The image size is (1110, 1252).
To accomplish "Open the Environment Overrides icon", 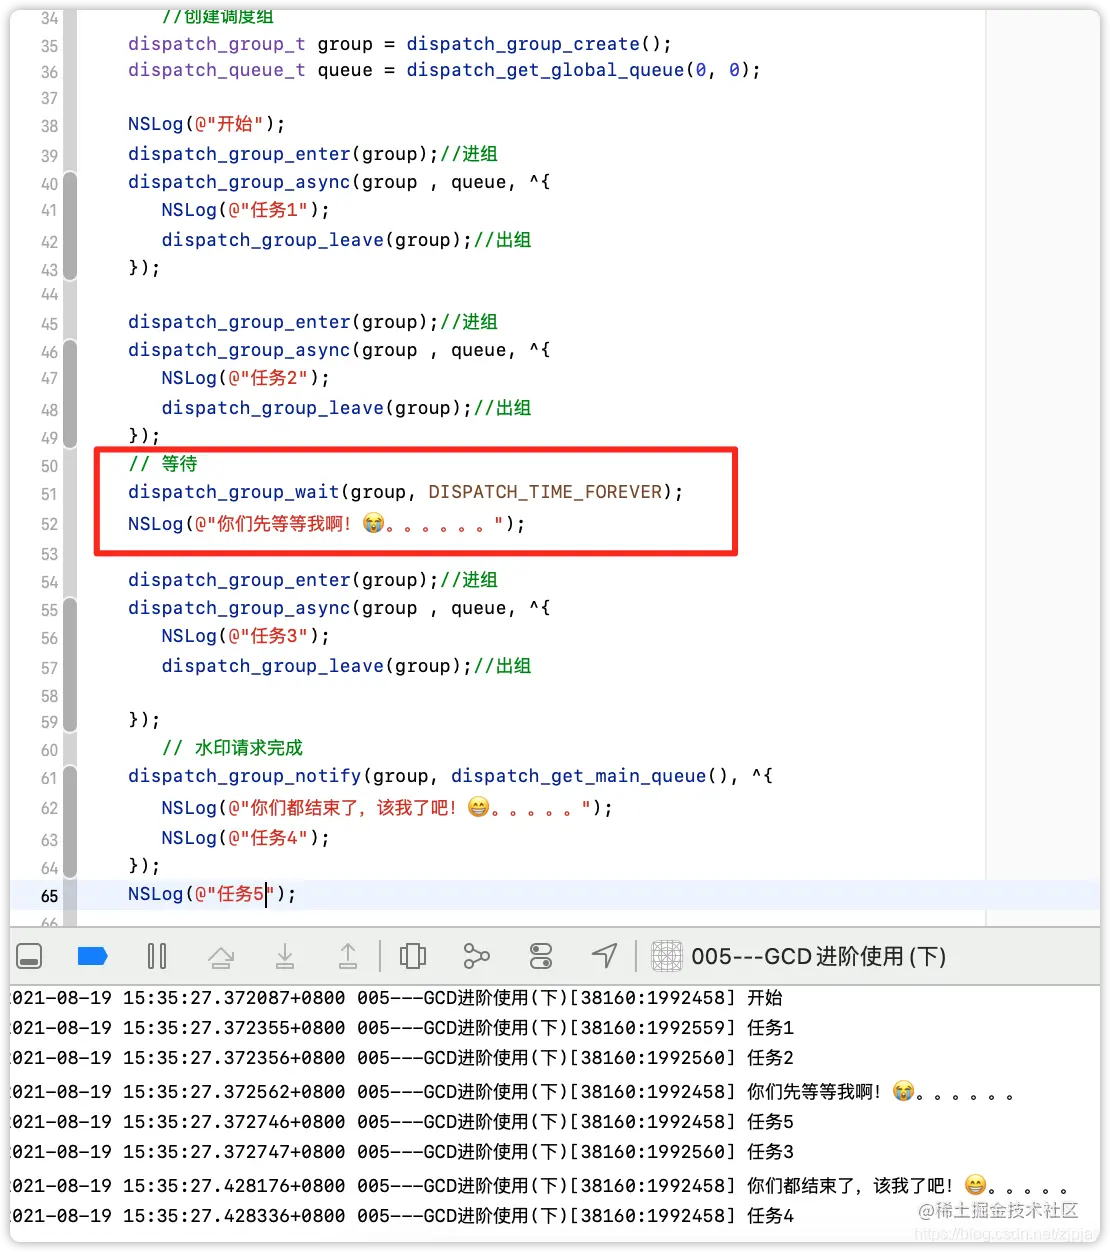I will (541, 957).
